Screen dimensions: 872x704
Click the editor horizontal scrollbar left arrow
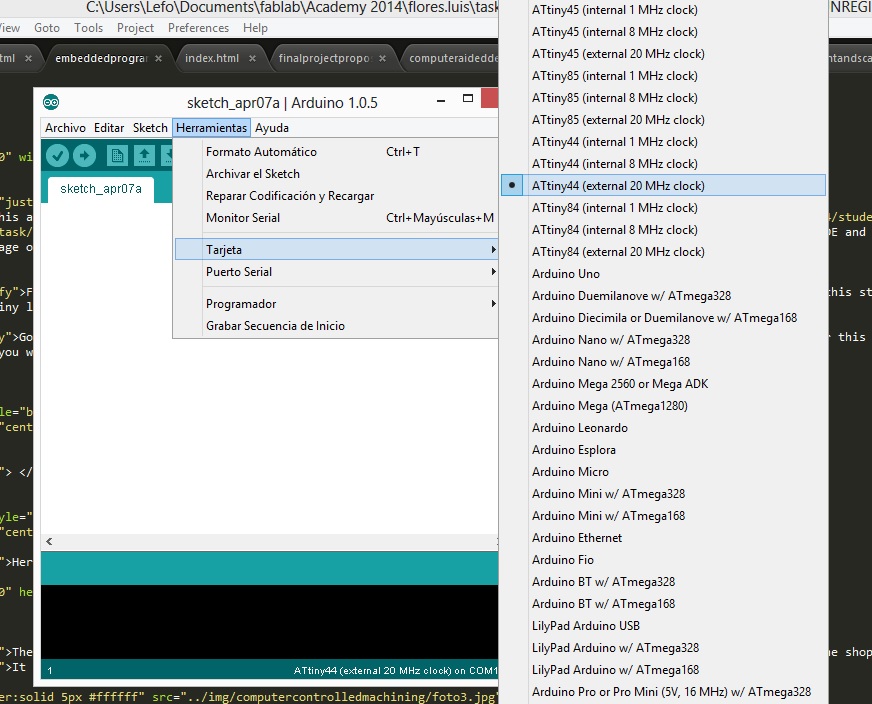pyautogui.click(x=49, y=541)
